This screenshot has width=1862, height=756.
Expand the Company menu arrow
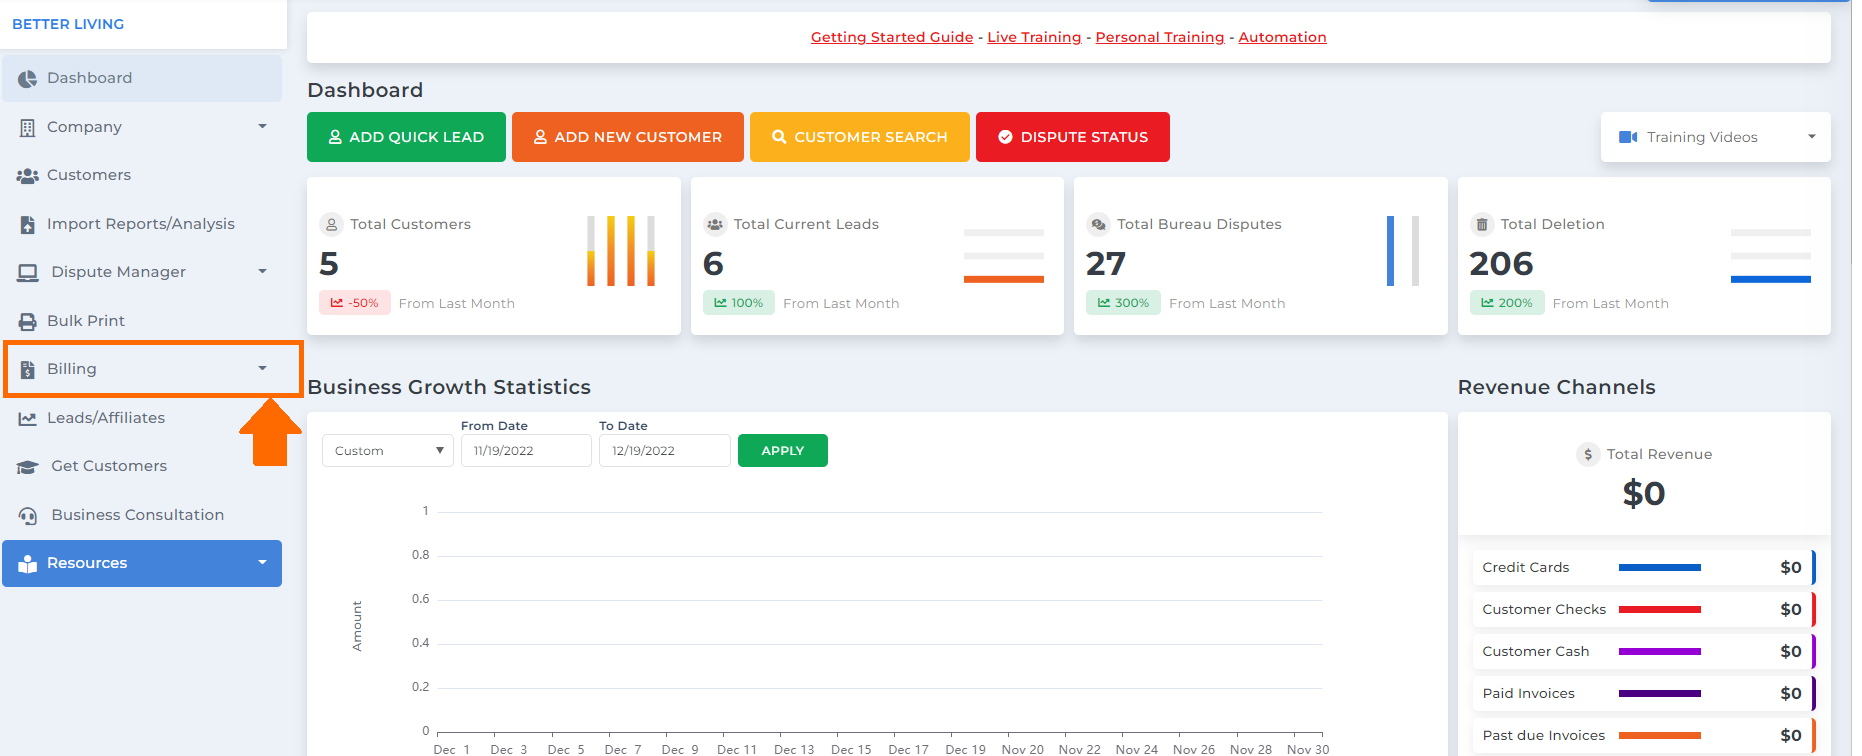262,126
